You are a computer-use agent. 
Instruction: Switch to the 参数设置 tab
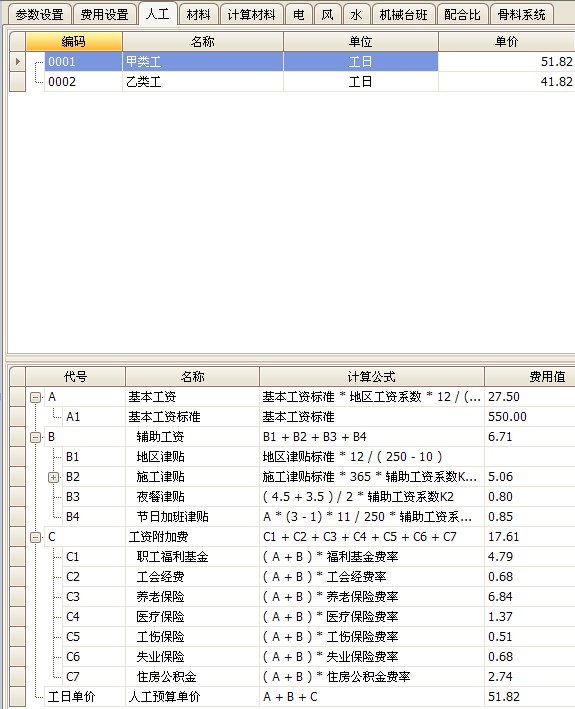40,14
